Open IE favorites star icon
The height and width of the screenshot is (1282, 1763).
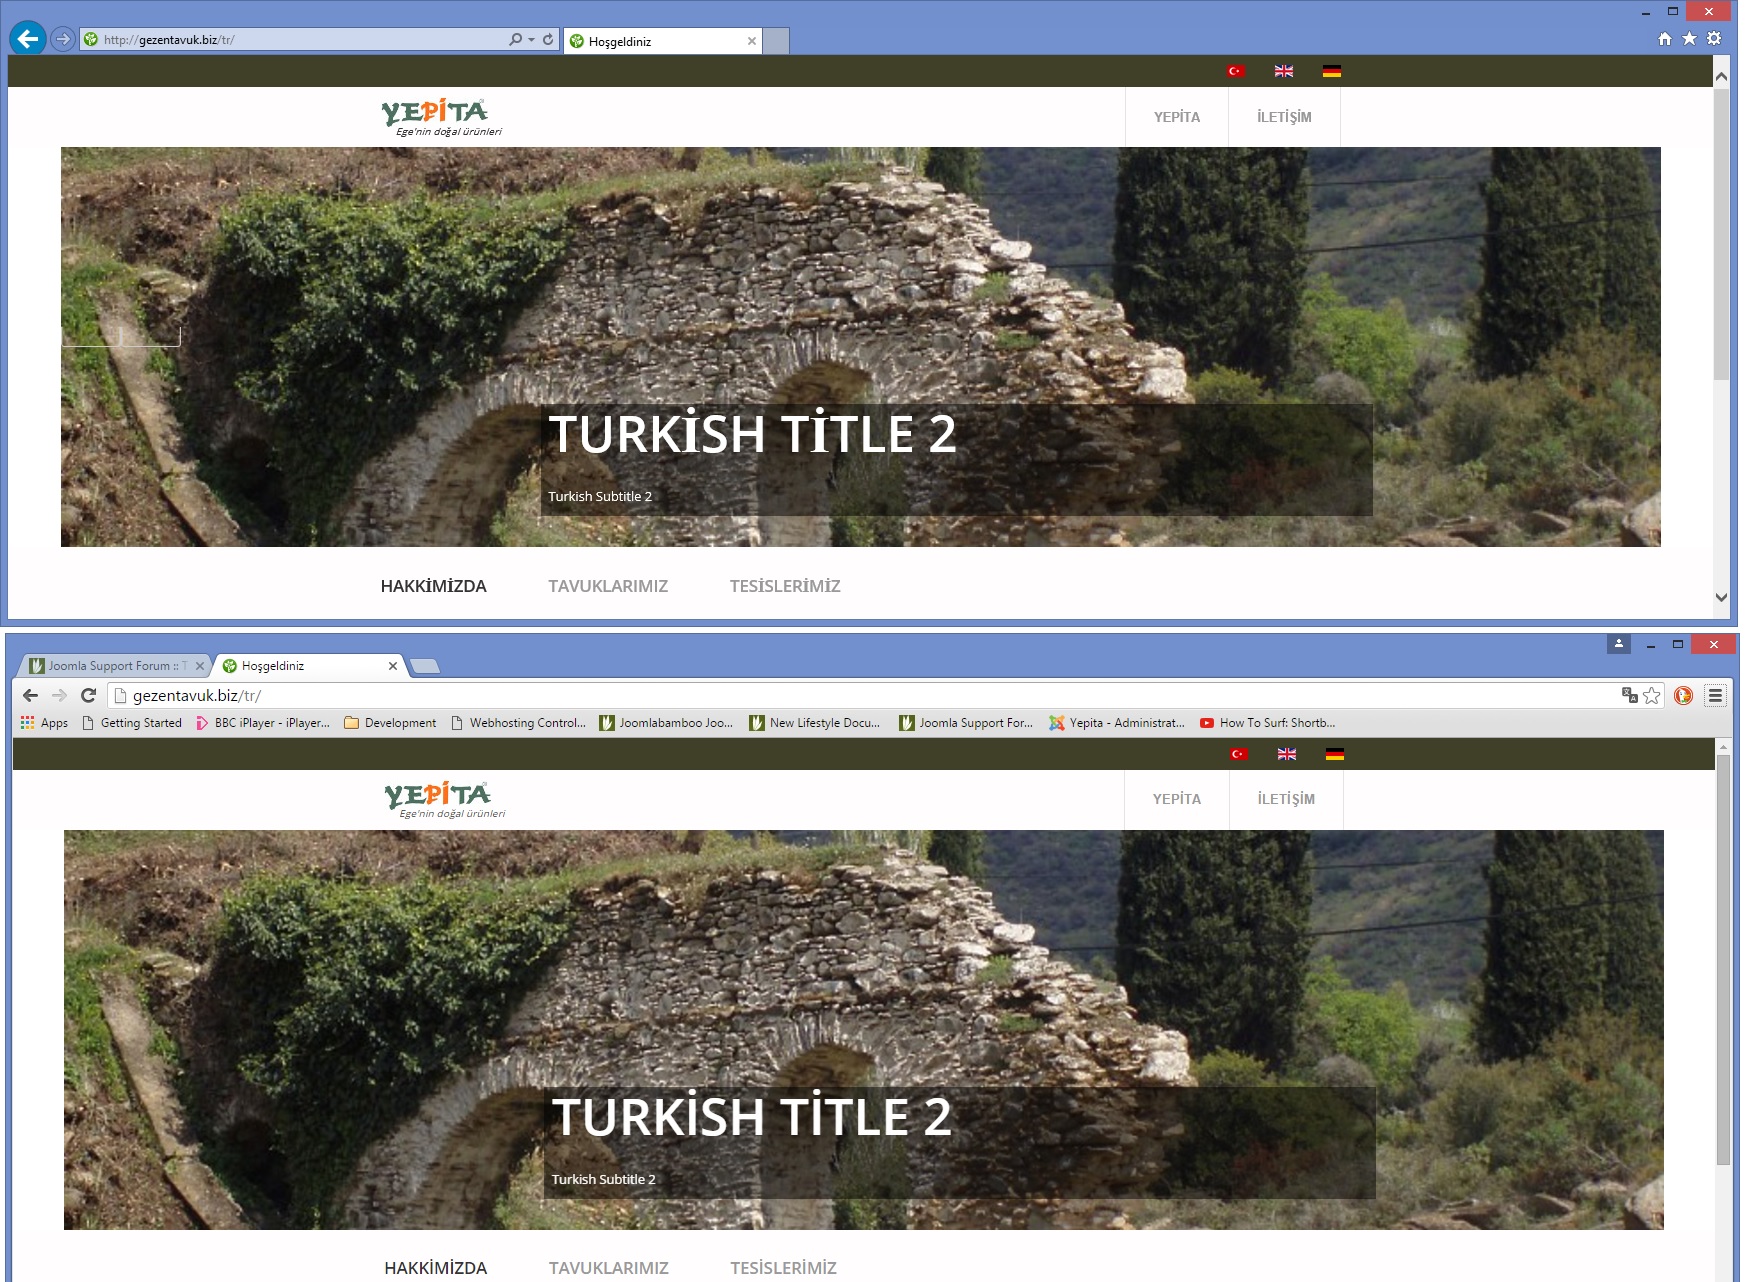click(x=1689, y=39)
